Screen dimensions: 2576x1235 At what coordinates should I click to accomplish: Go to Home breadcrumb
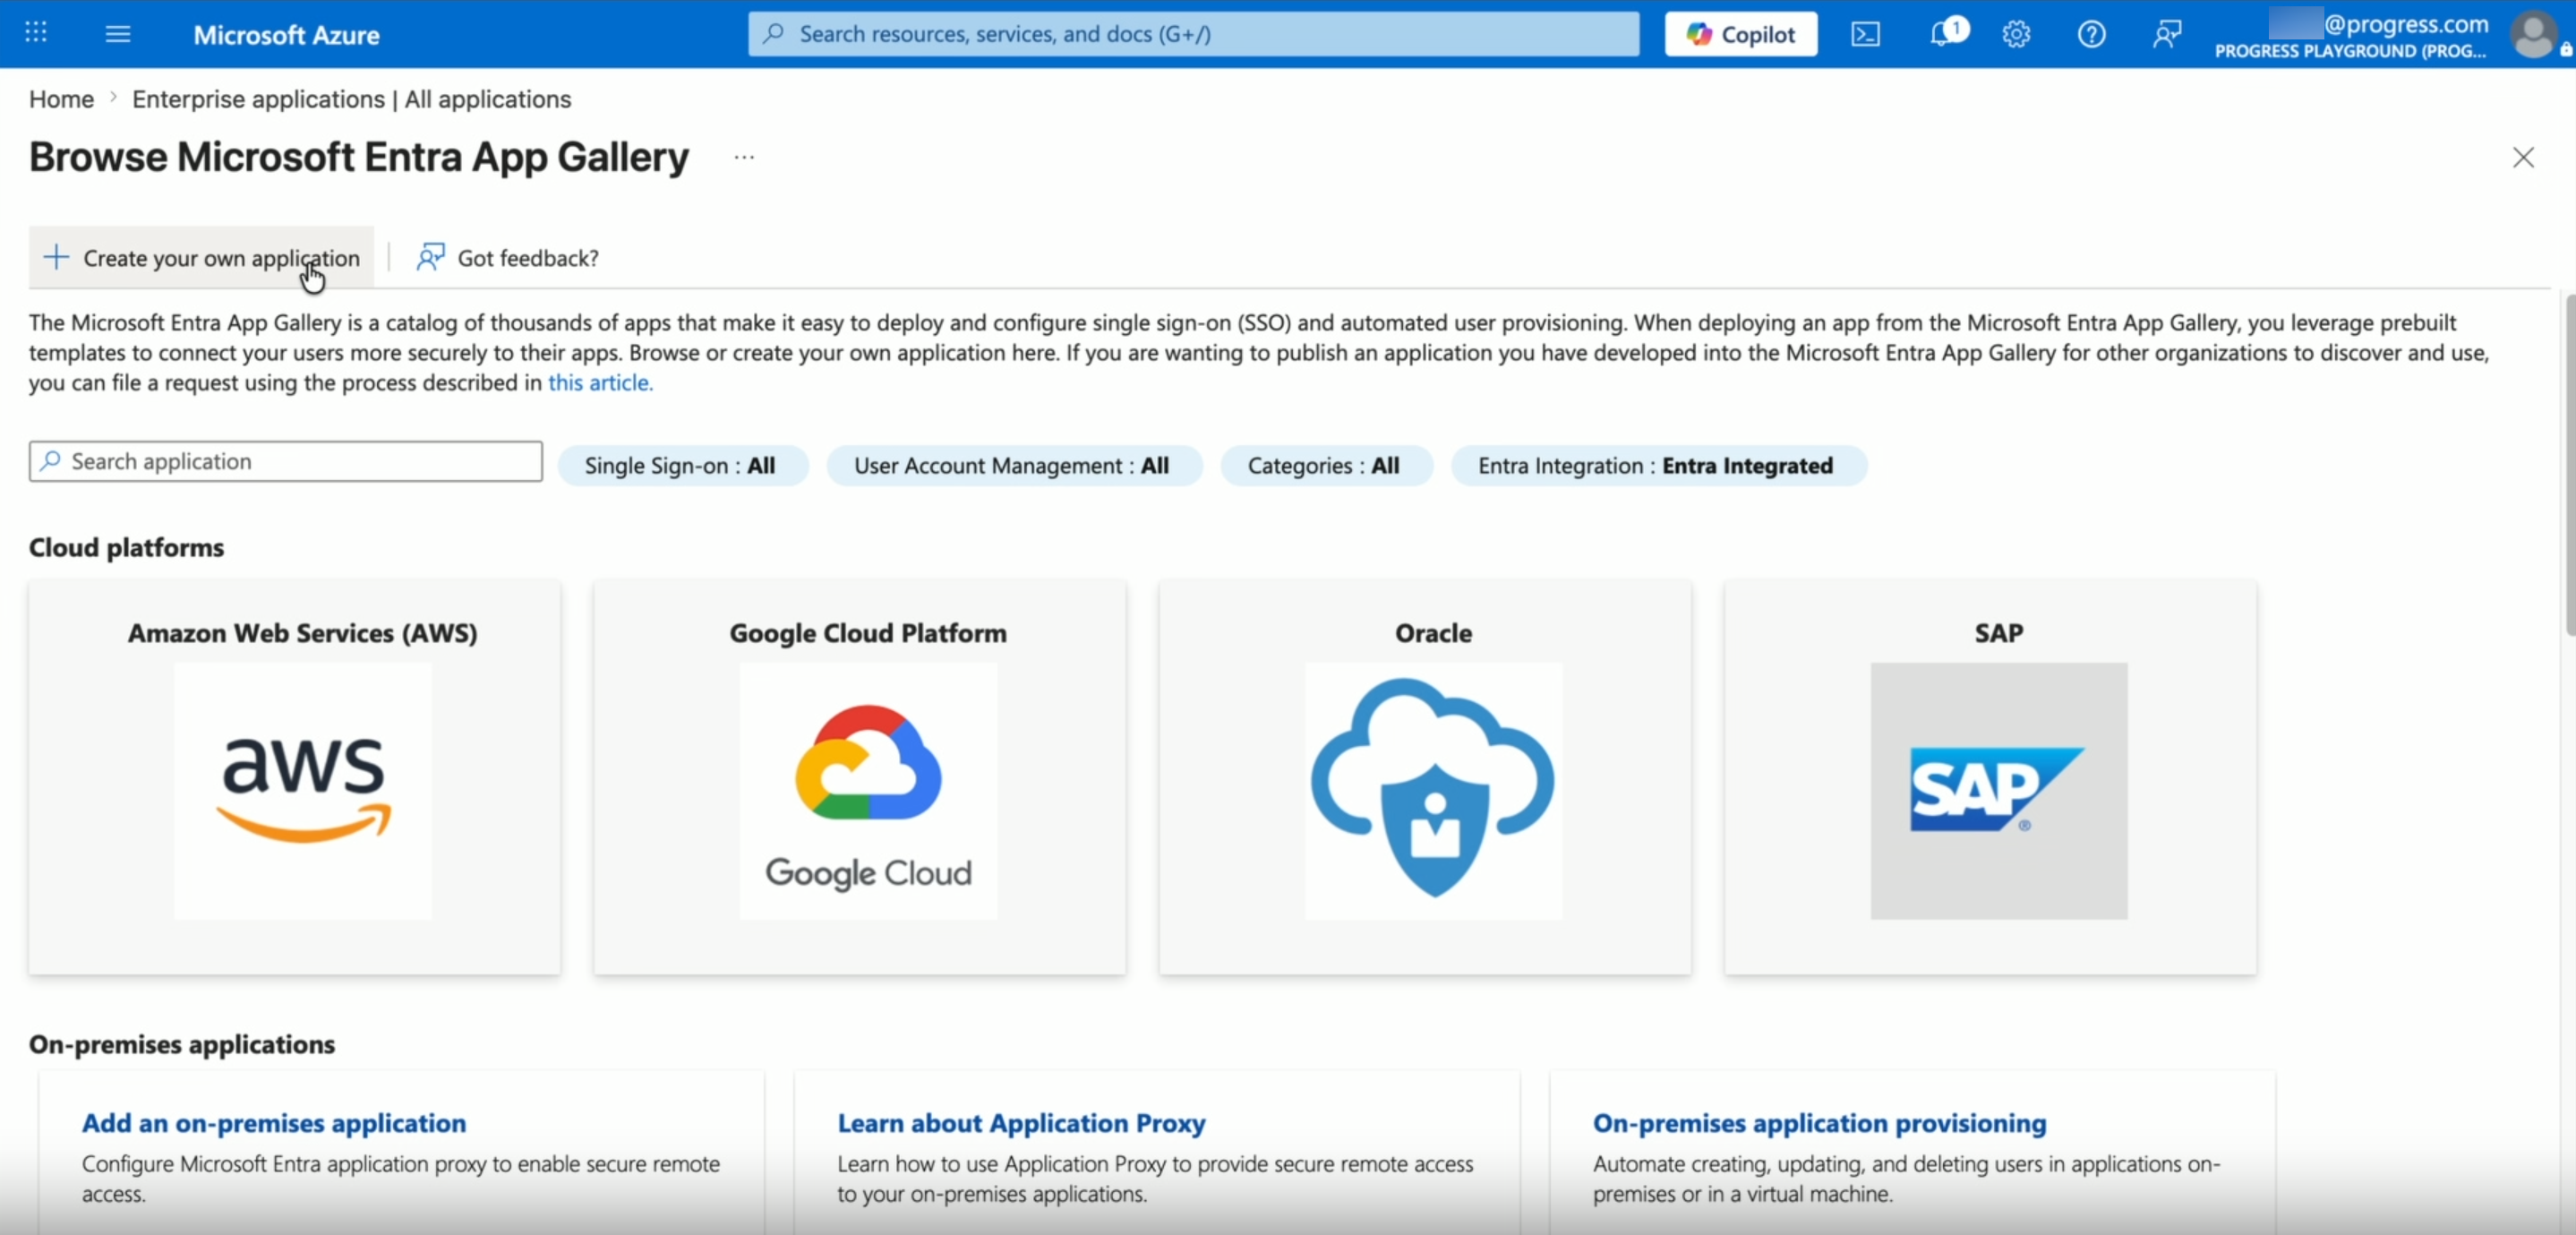point(61,99)
